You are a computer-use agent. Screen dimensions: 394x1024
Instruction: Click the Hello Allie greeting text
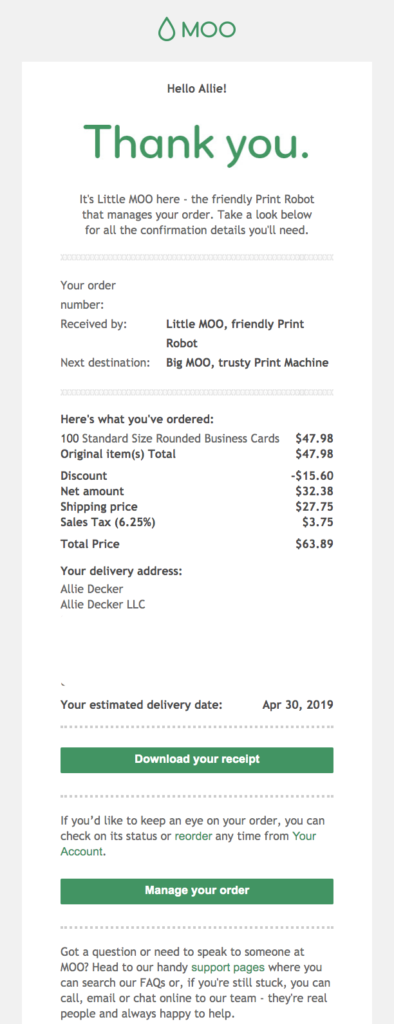point(197,88)
